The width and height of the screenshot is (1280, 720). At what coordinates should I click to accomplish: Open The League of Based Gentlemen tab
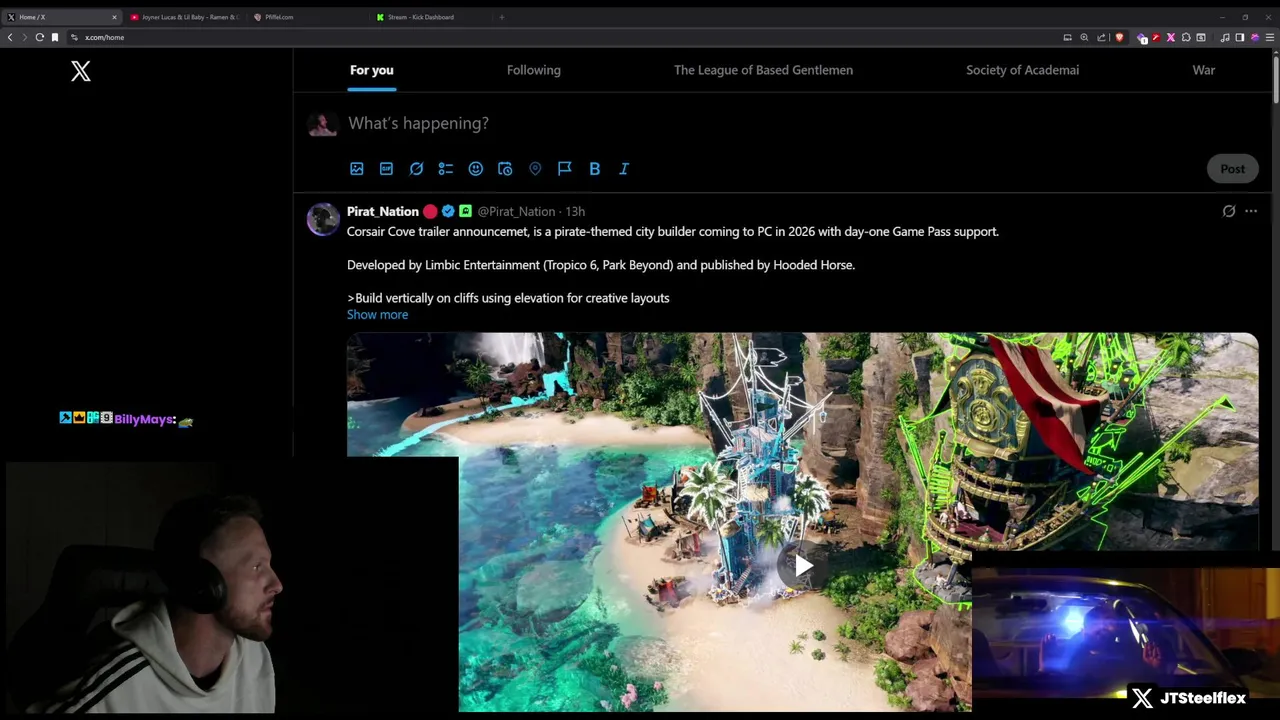[x=763, y=70]
